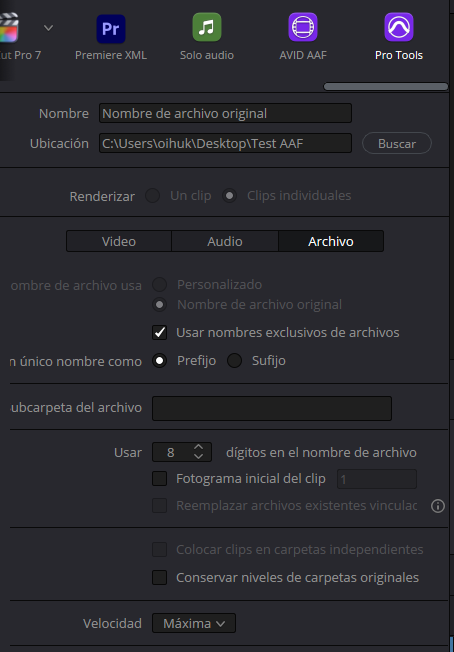Increase the digits stepper up arrow
Viewport: 454px width, 652px height.
(199, 447)
